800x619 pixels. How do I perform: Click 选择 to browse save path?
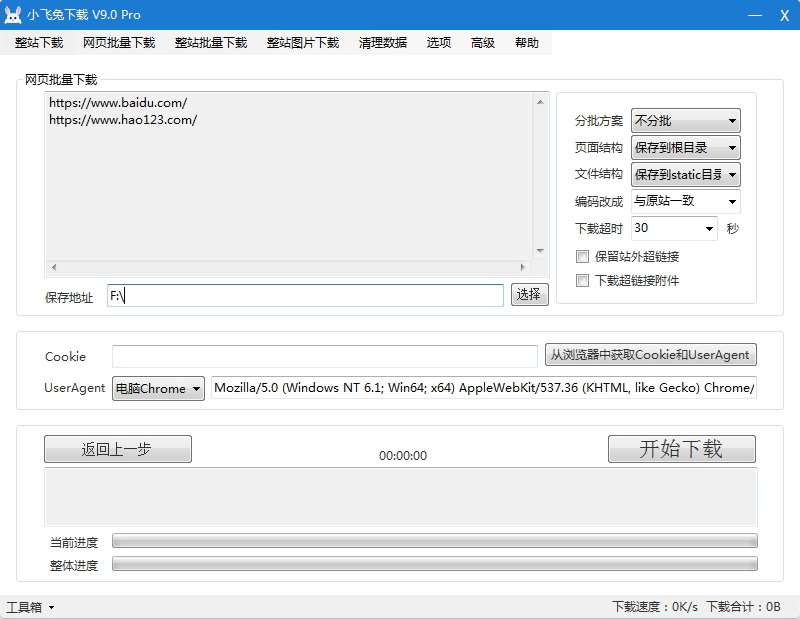[x=530, y=294]
